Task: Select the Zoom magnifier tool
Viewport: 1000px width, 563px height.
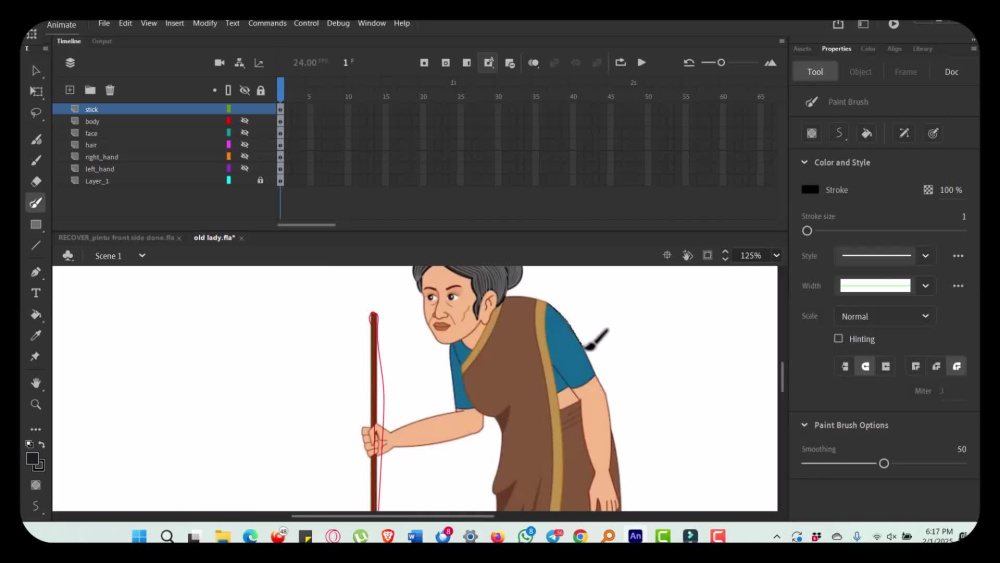Action: coord(36,405)
